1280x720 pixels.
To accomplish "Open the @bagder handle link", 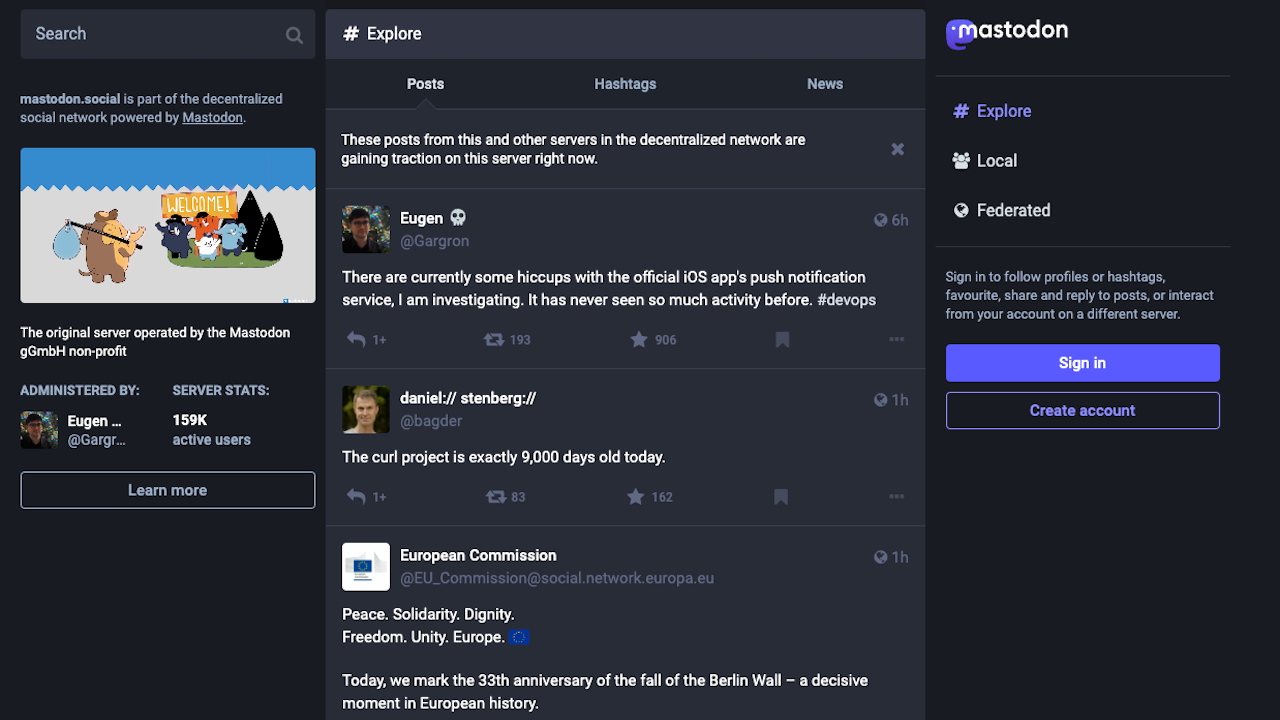I will coord(431,421).
